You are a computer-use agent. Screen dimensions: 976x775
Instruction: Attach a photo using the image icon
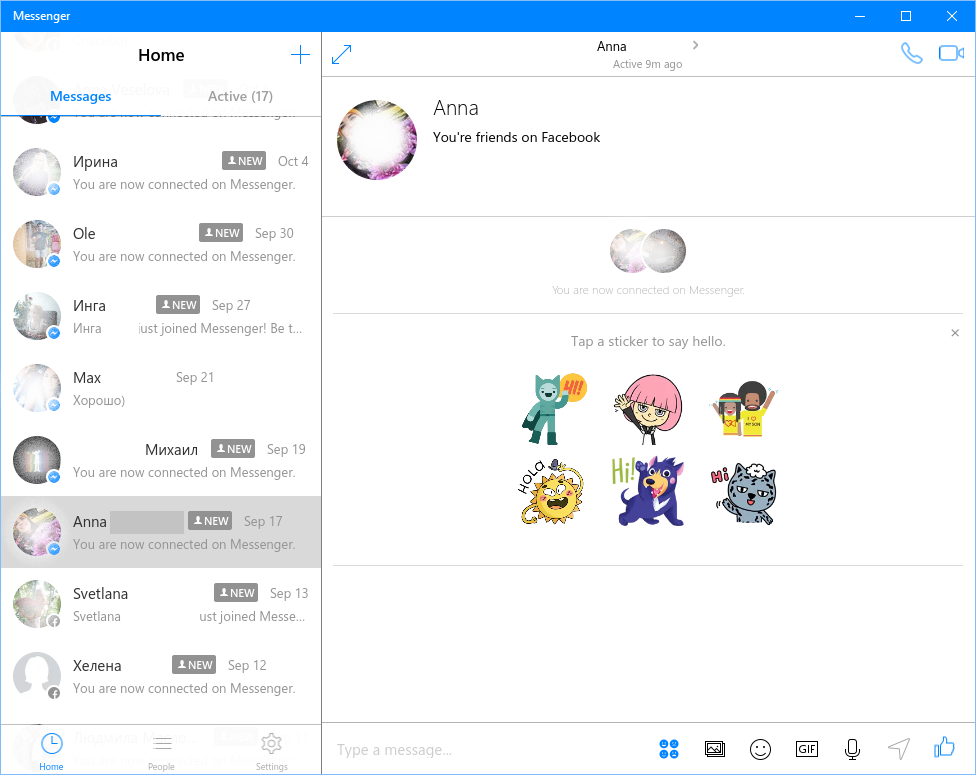714,749
